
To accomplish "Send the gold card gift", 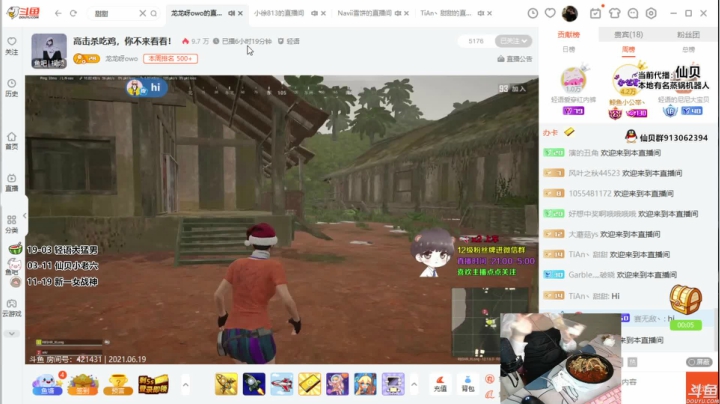I will 309,384.
